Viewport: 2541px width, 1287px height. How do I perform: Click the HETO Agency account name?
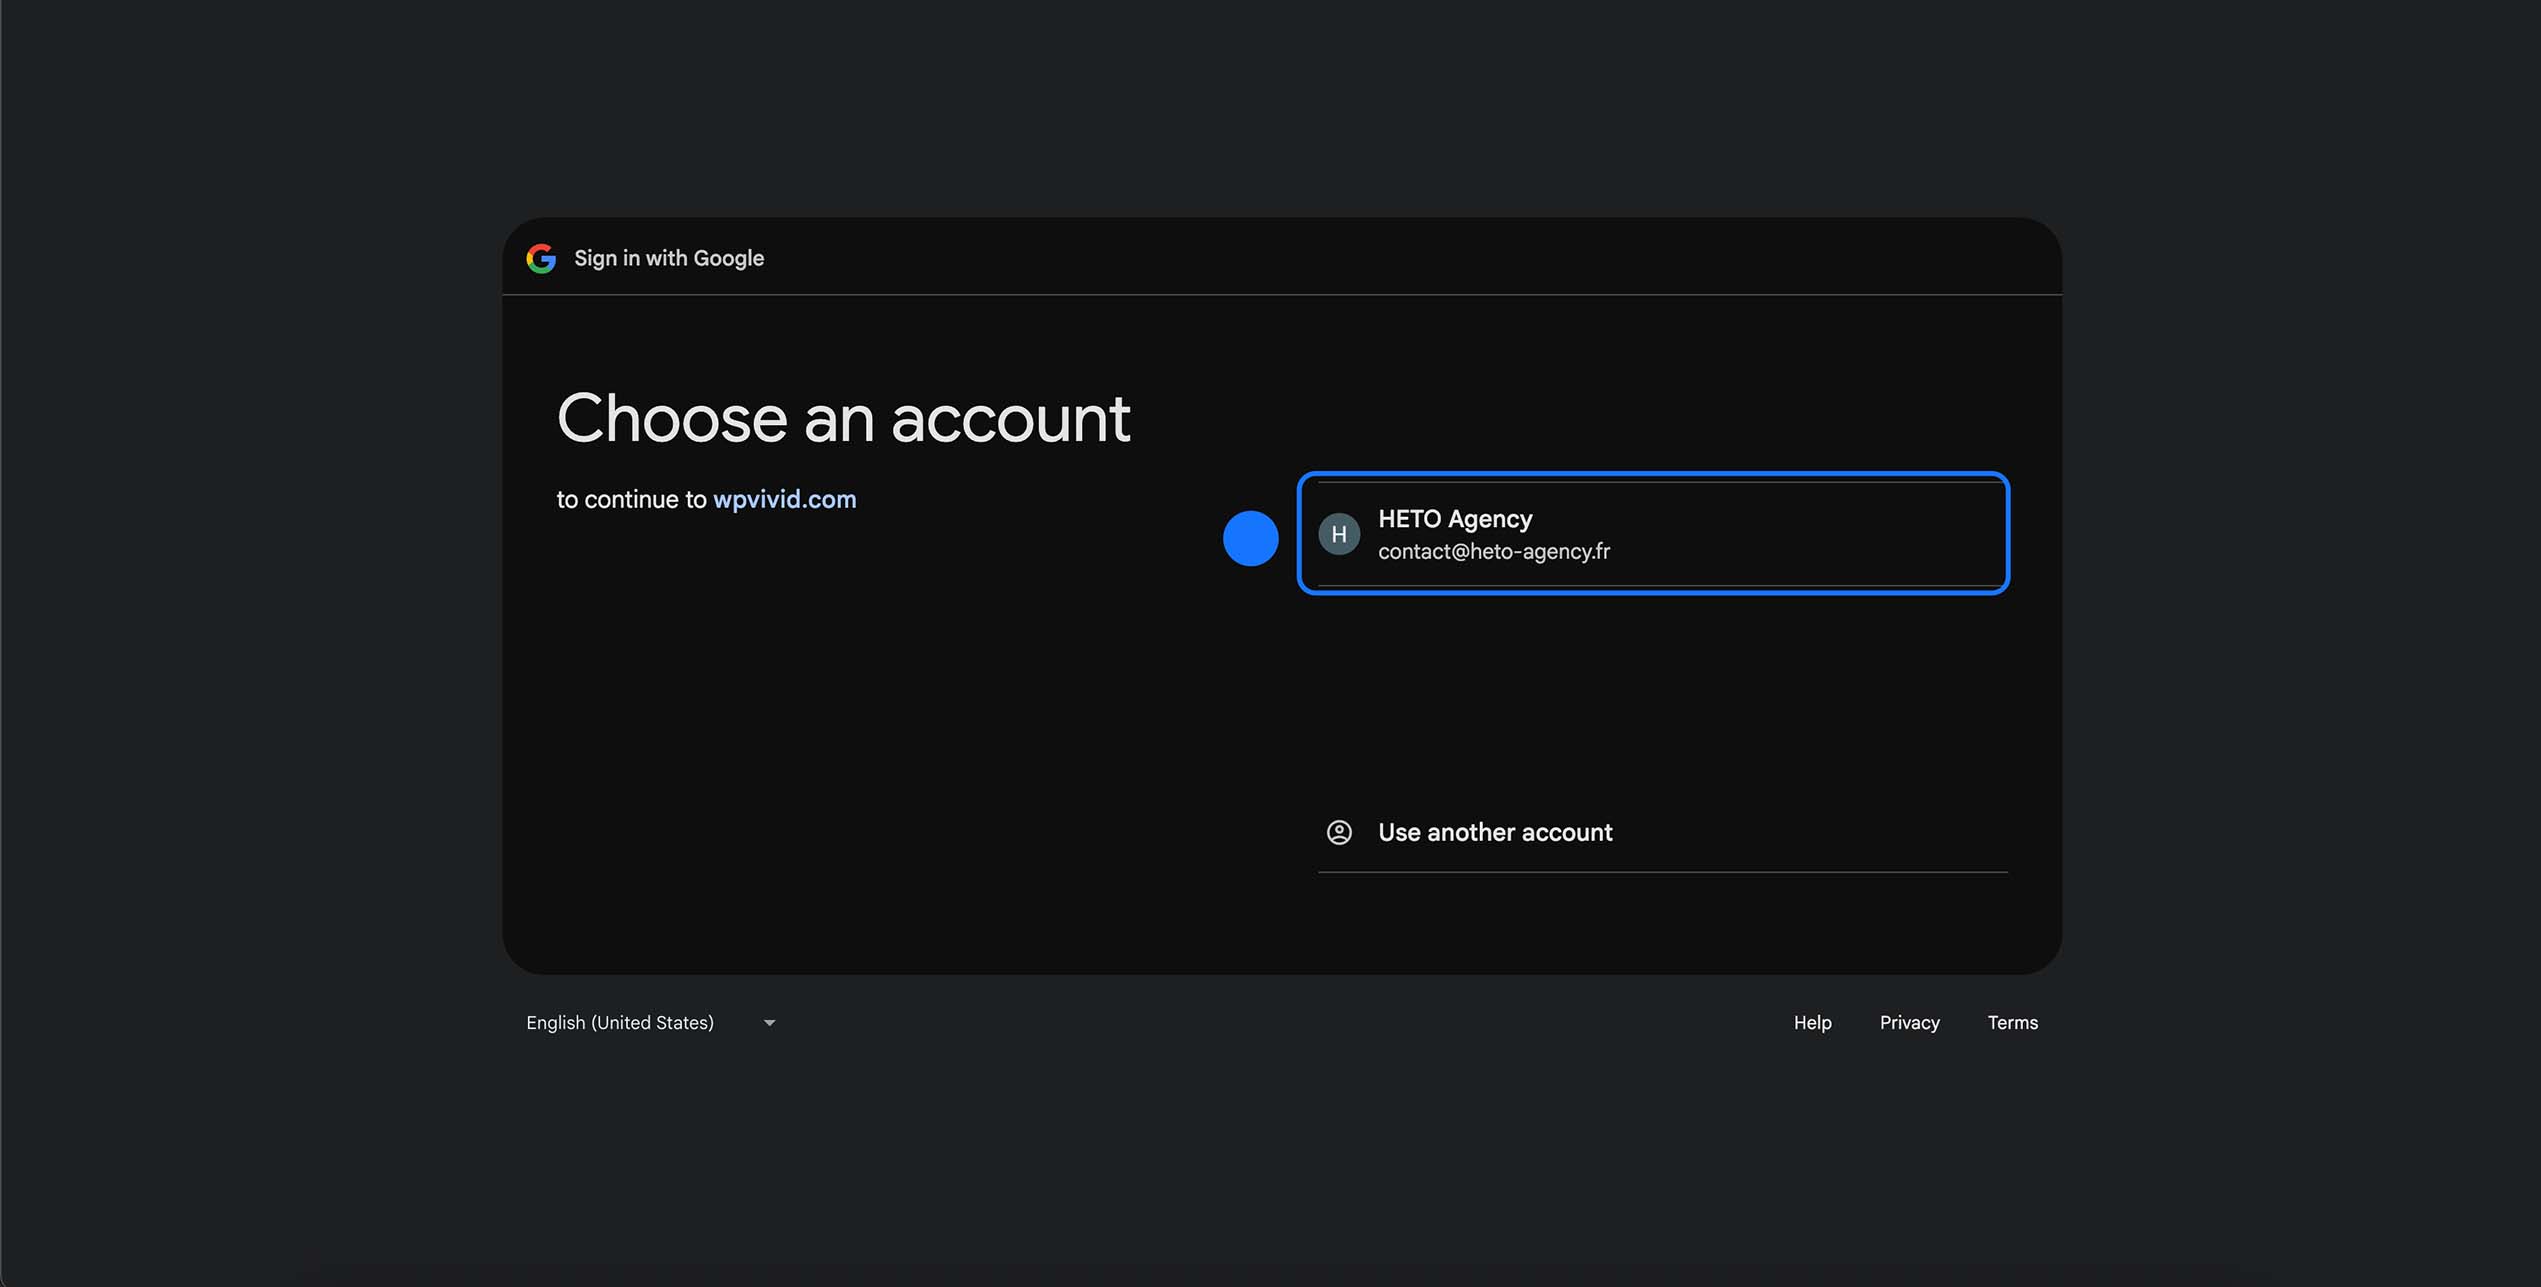pyautogui.click(x=1455, y=519)
